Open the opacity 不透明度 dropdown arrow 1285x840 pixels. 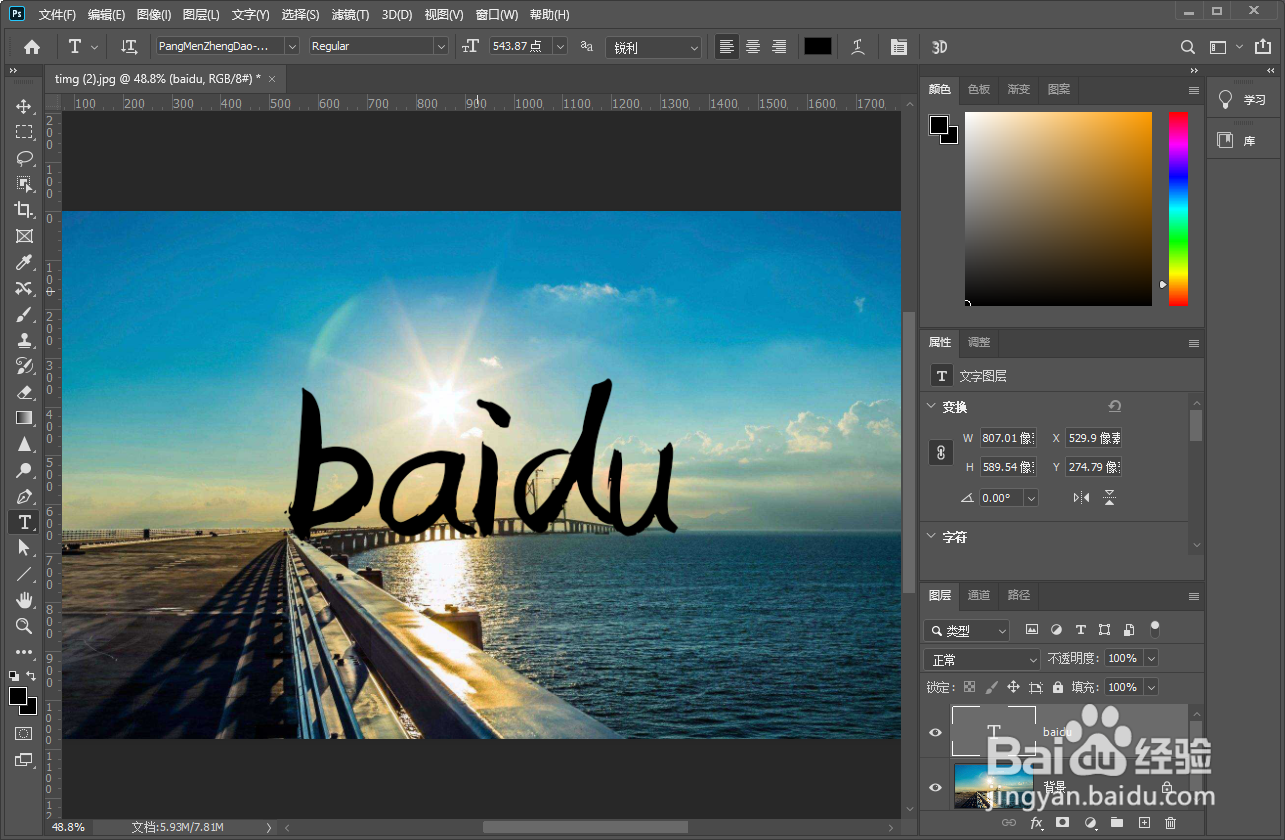1151,658
